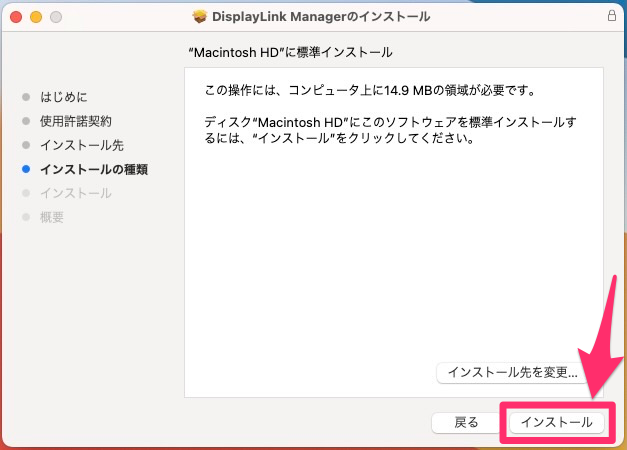Click the “Macintosh HD”に標準インストール heading
The height and width of the screenshot is (450, 627).
coord(290,51)
